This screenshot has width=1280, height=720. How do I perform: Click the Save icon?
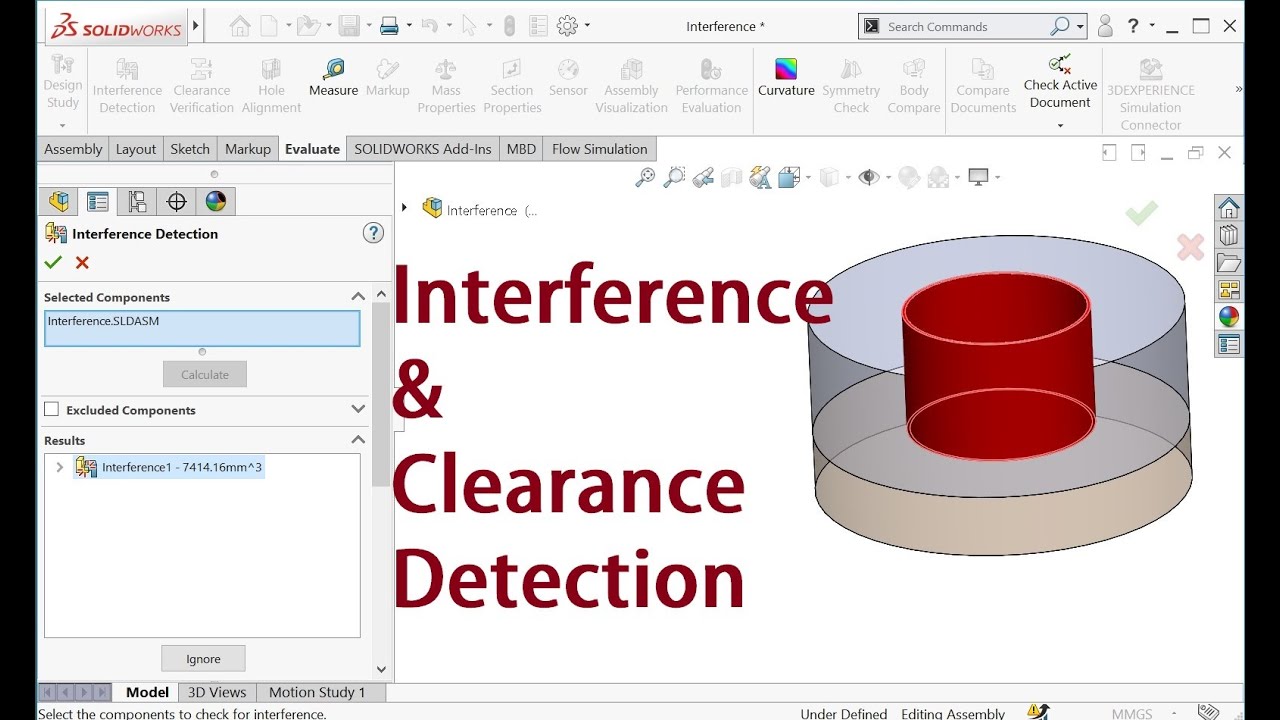(x=349, y=26)
